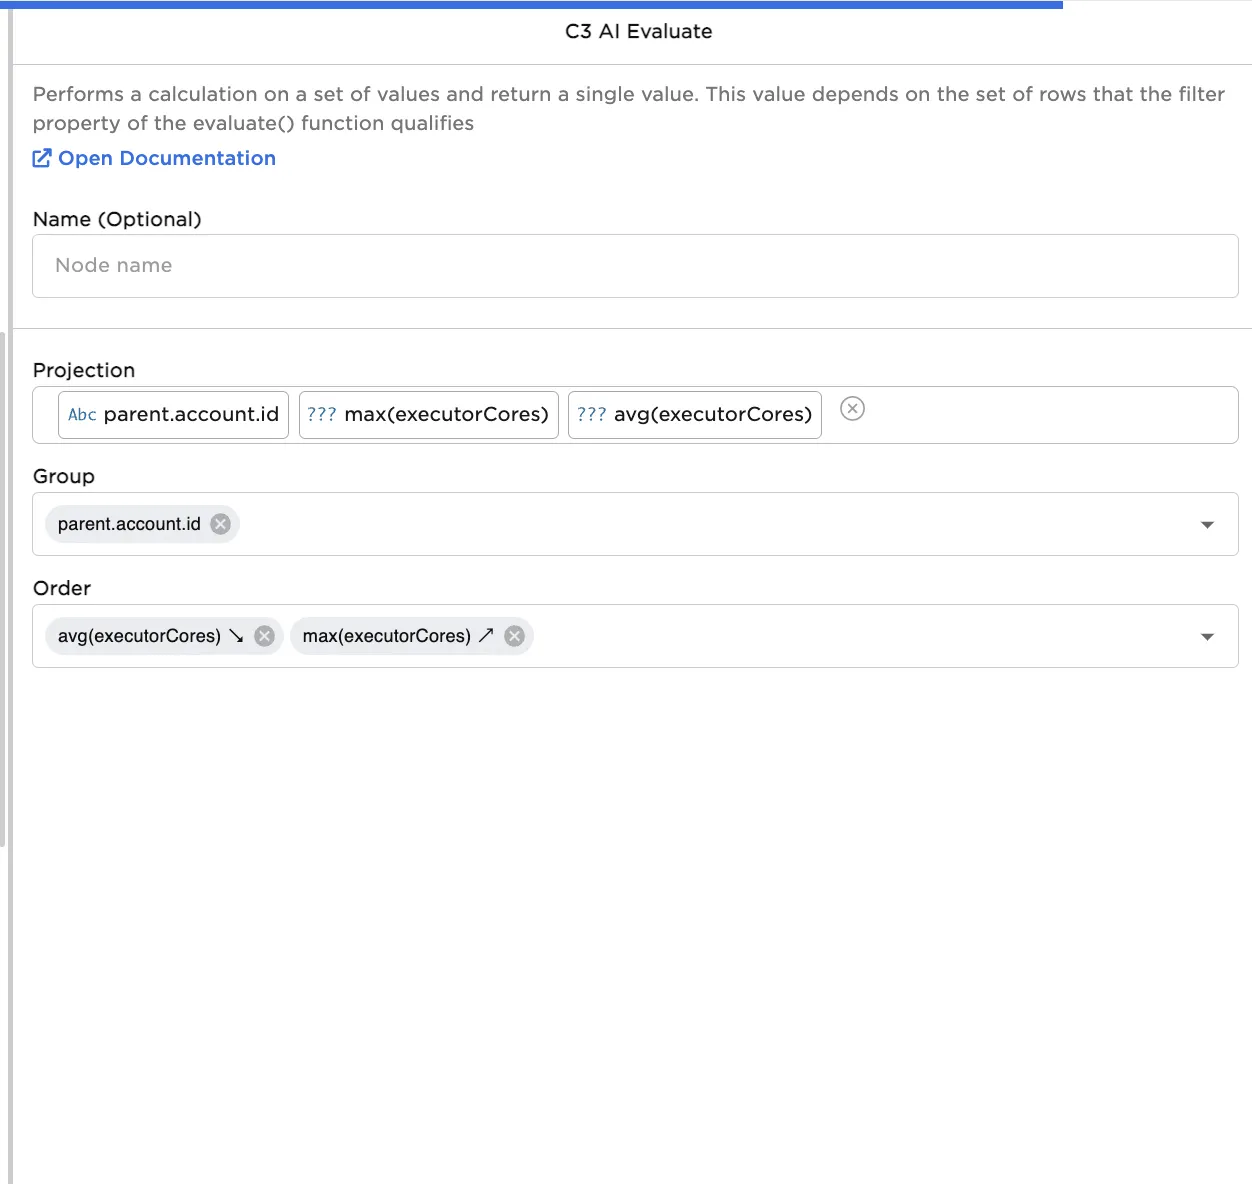Click the ??? type icon on max(executorCores)
The width and height of the screenshot is (1252, 1184).
(x=322, y=414)
